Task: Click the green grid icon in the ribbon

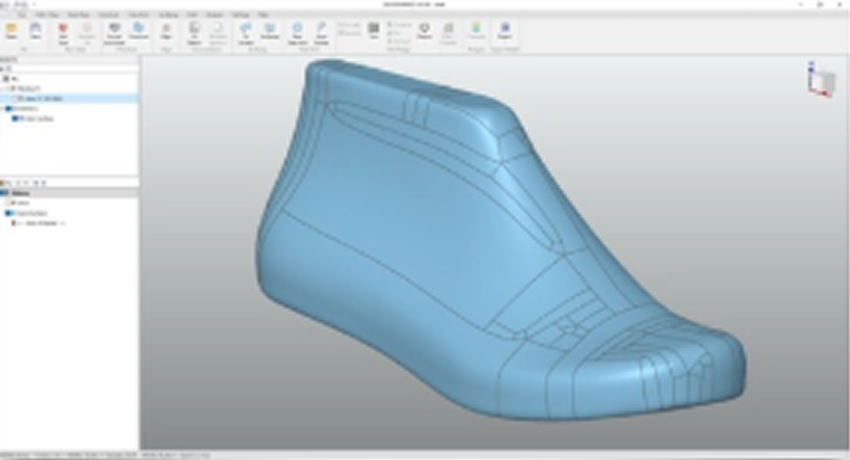Action: pos(373,30)
